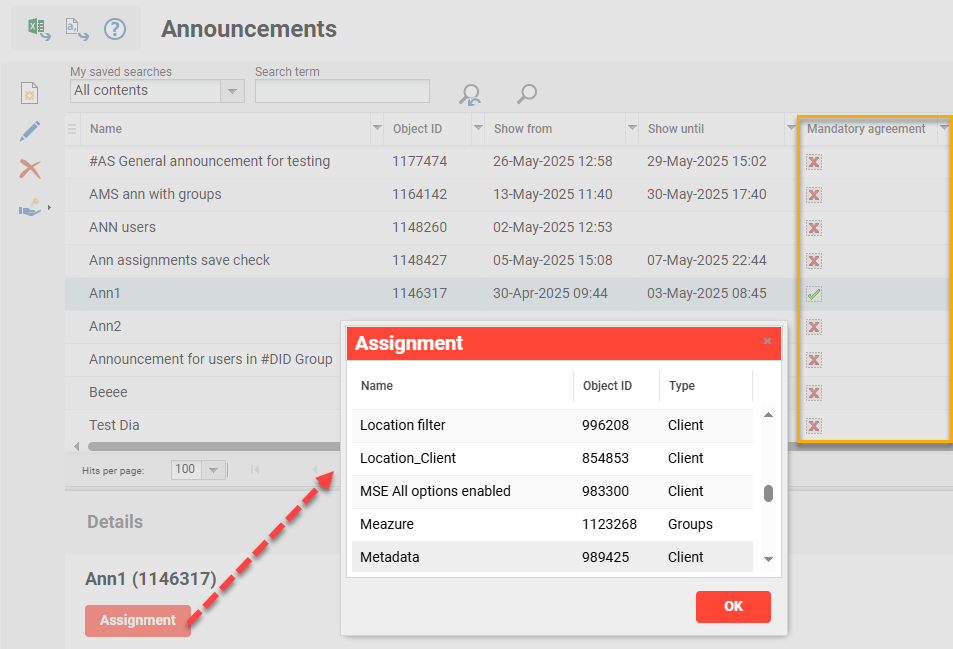This screenshot has height=649, width=953.
Task: Click the Export to Excel icon
Action: point(38,28)
